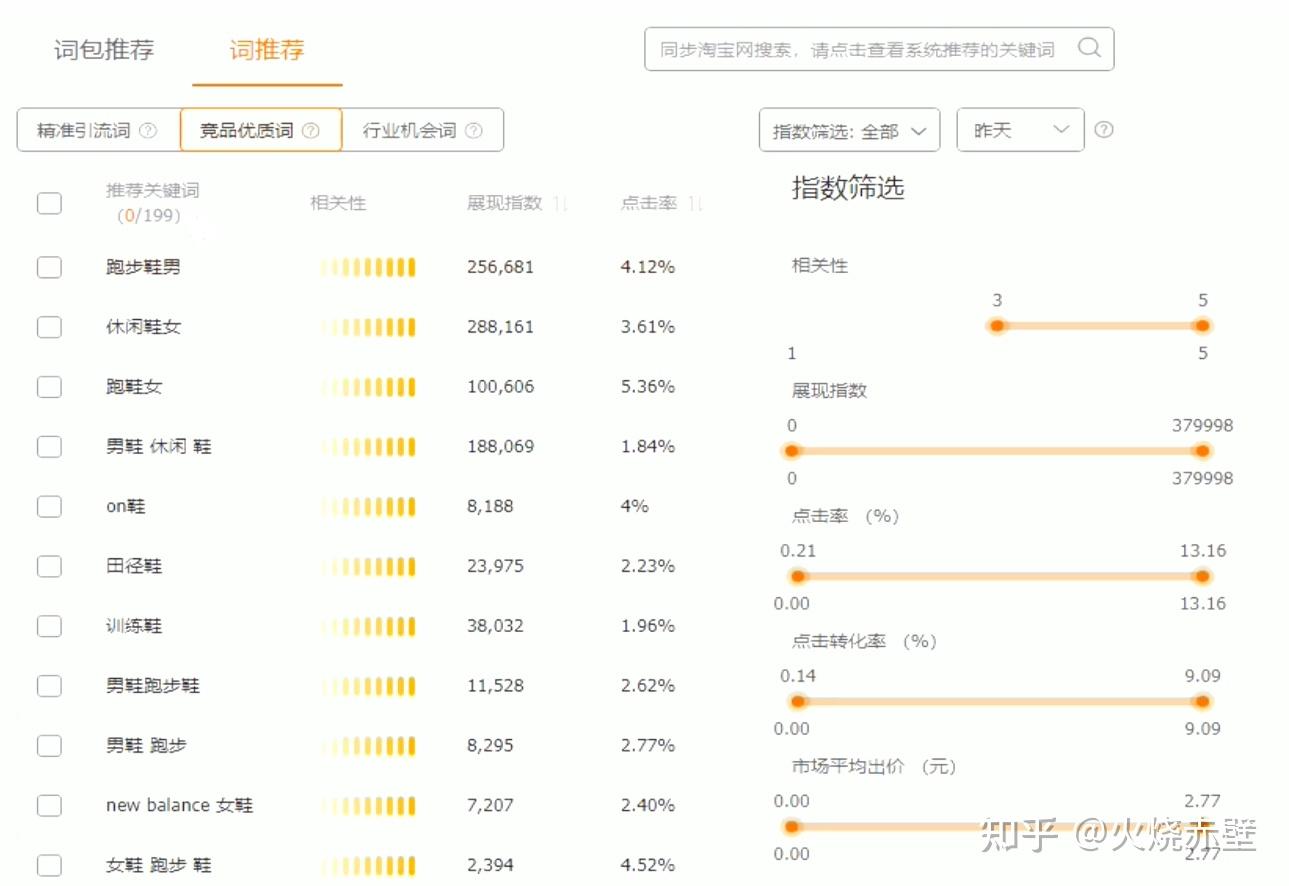
Task: Check the 跑步鞋男 keyword row
Action: pyautogui.click(x=49, y=267)
